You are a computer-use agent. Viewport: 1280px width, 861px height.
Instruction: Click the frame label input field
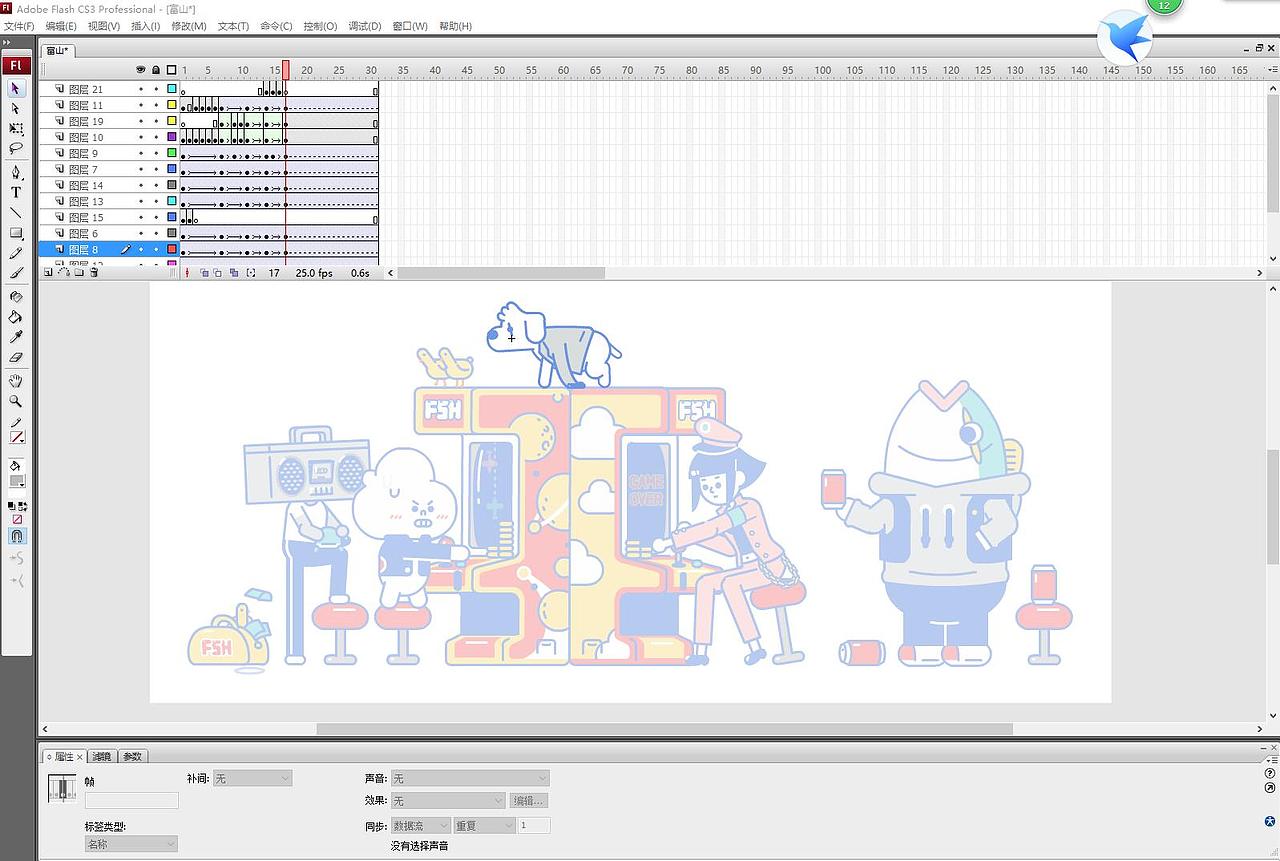coord(132,800)
